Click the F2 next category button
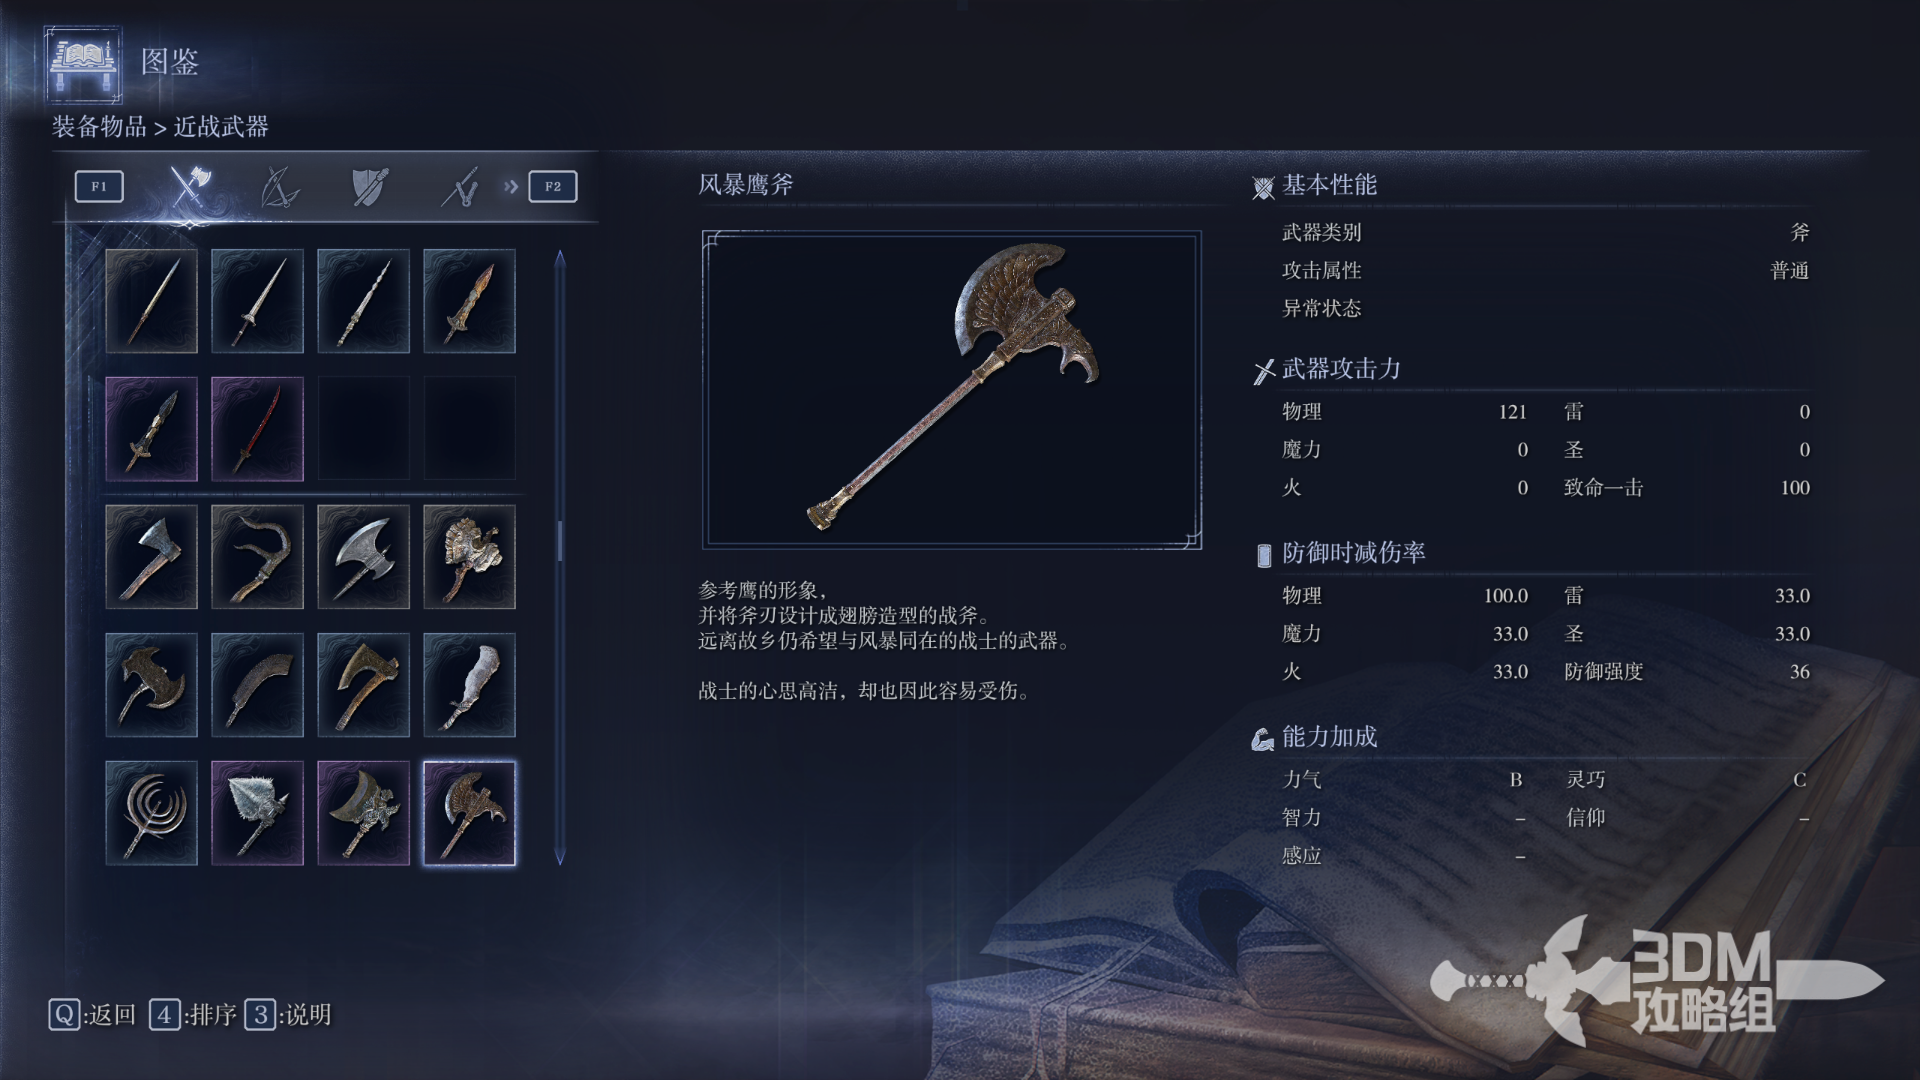Viewport: 1920px width, 1080px height. [x=553, y=186]
